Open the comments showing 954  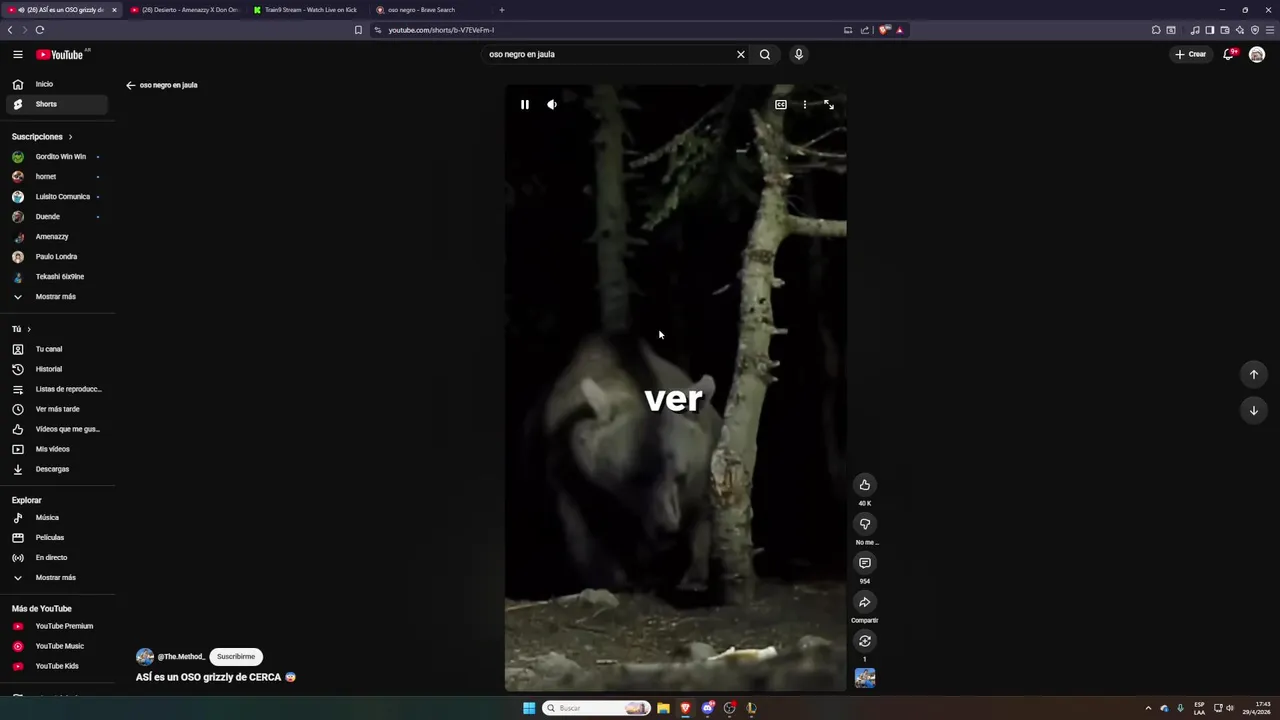(865, 563)
